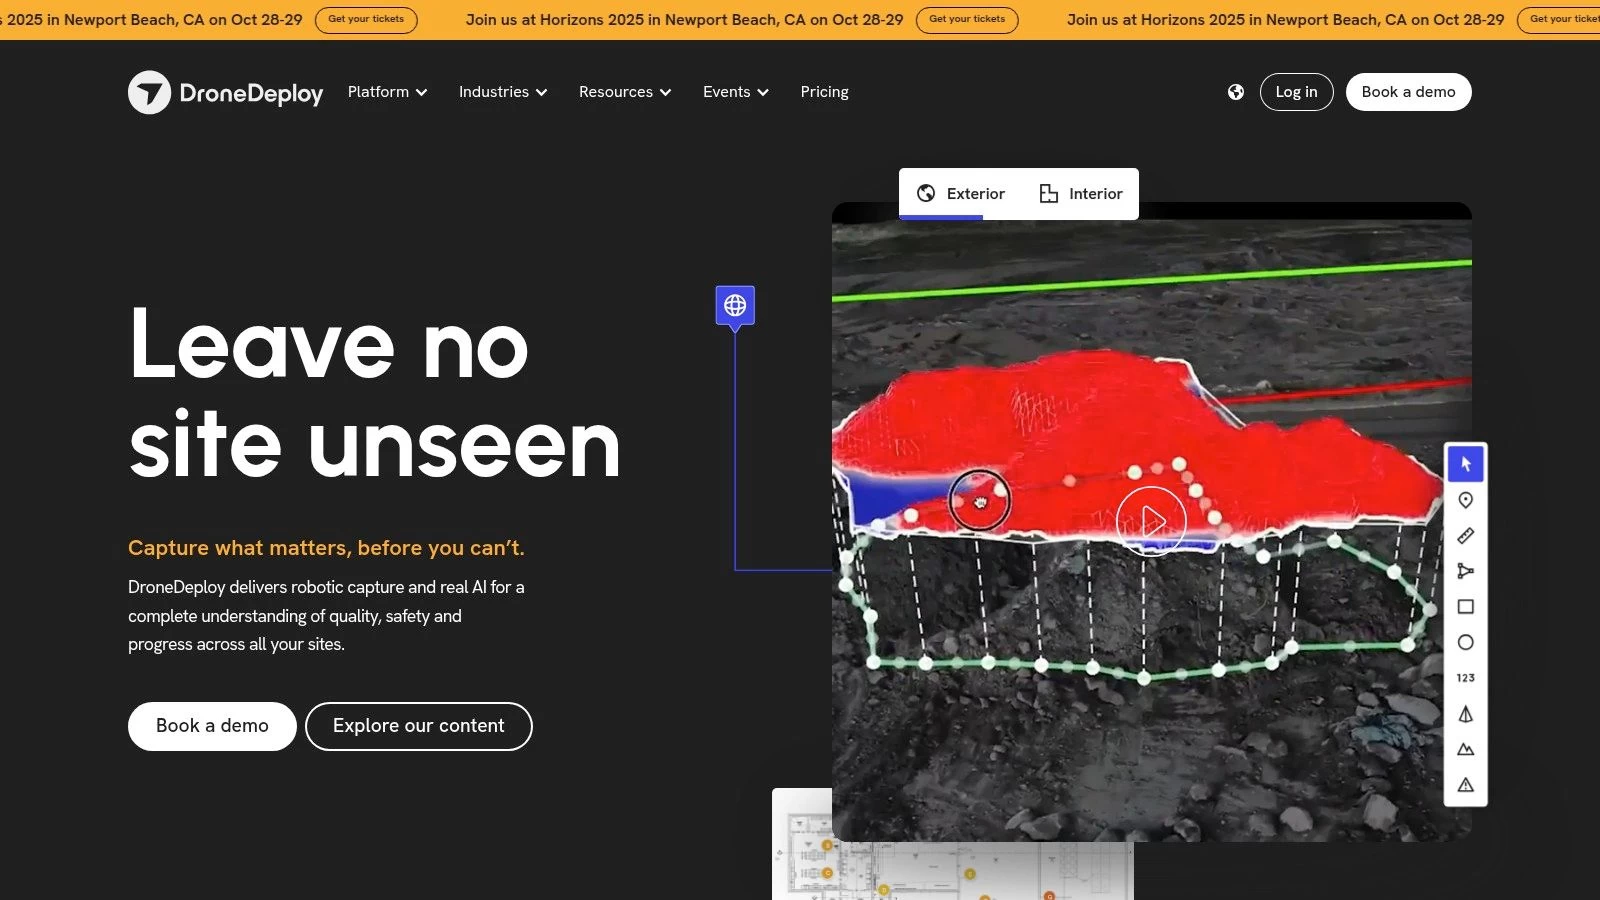This screenshot has width=1600, height=900.
Task: Click the Explore our content button
Action: click(x=419, y=726)
